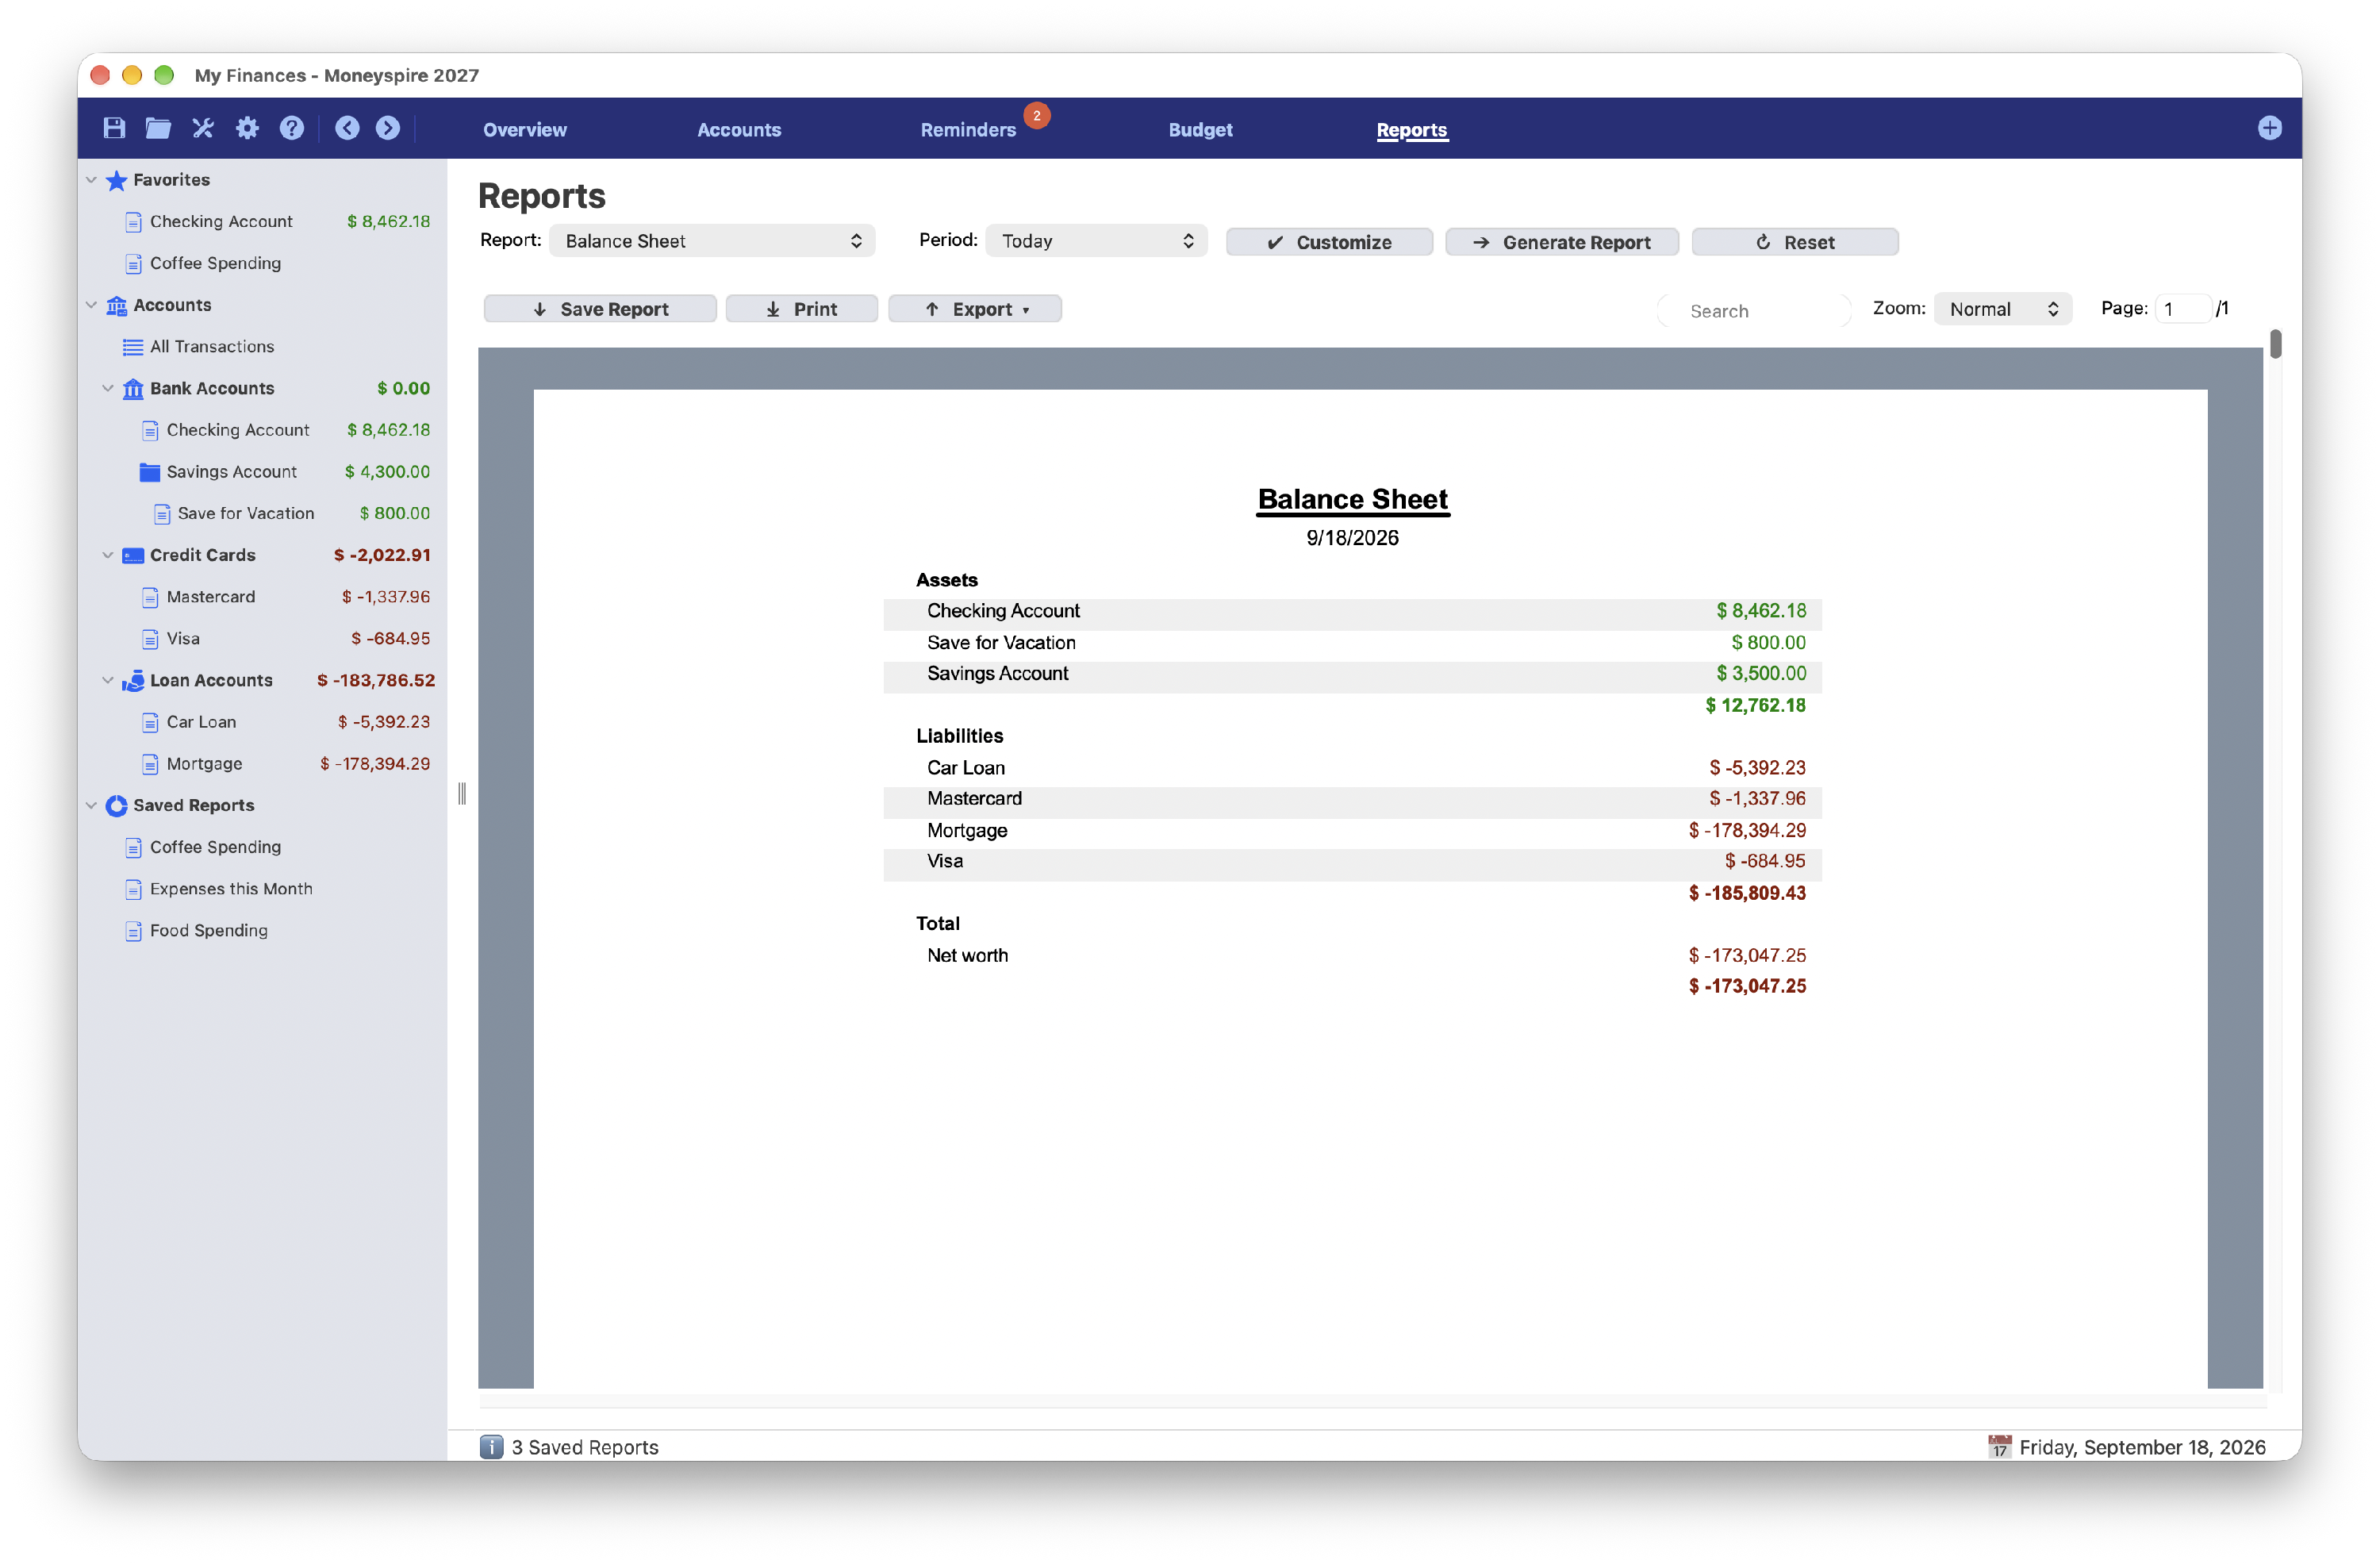Click the Save Report button

coord(600,309)
